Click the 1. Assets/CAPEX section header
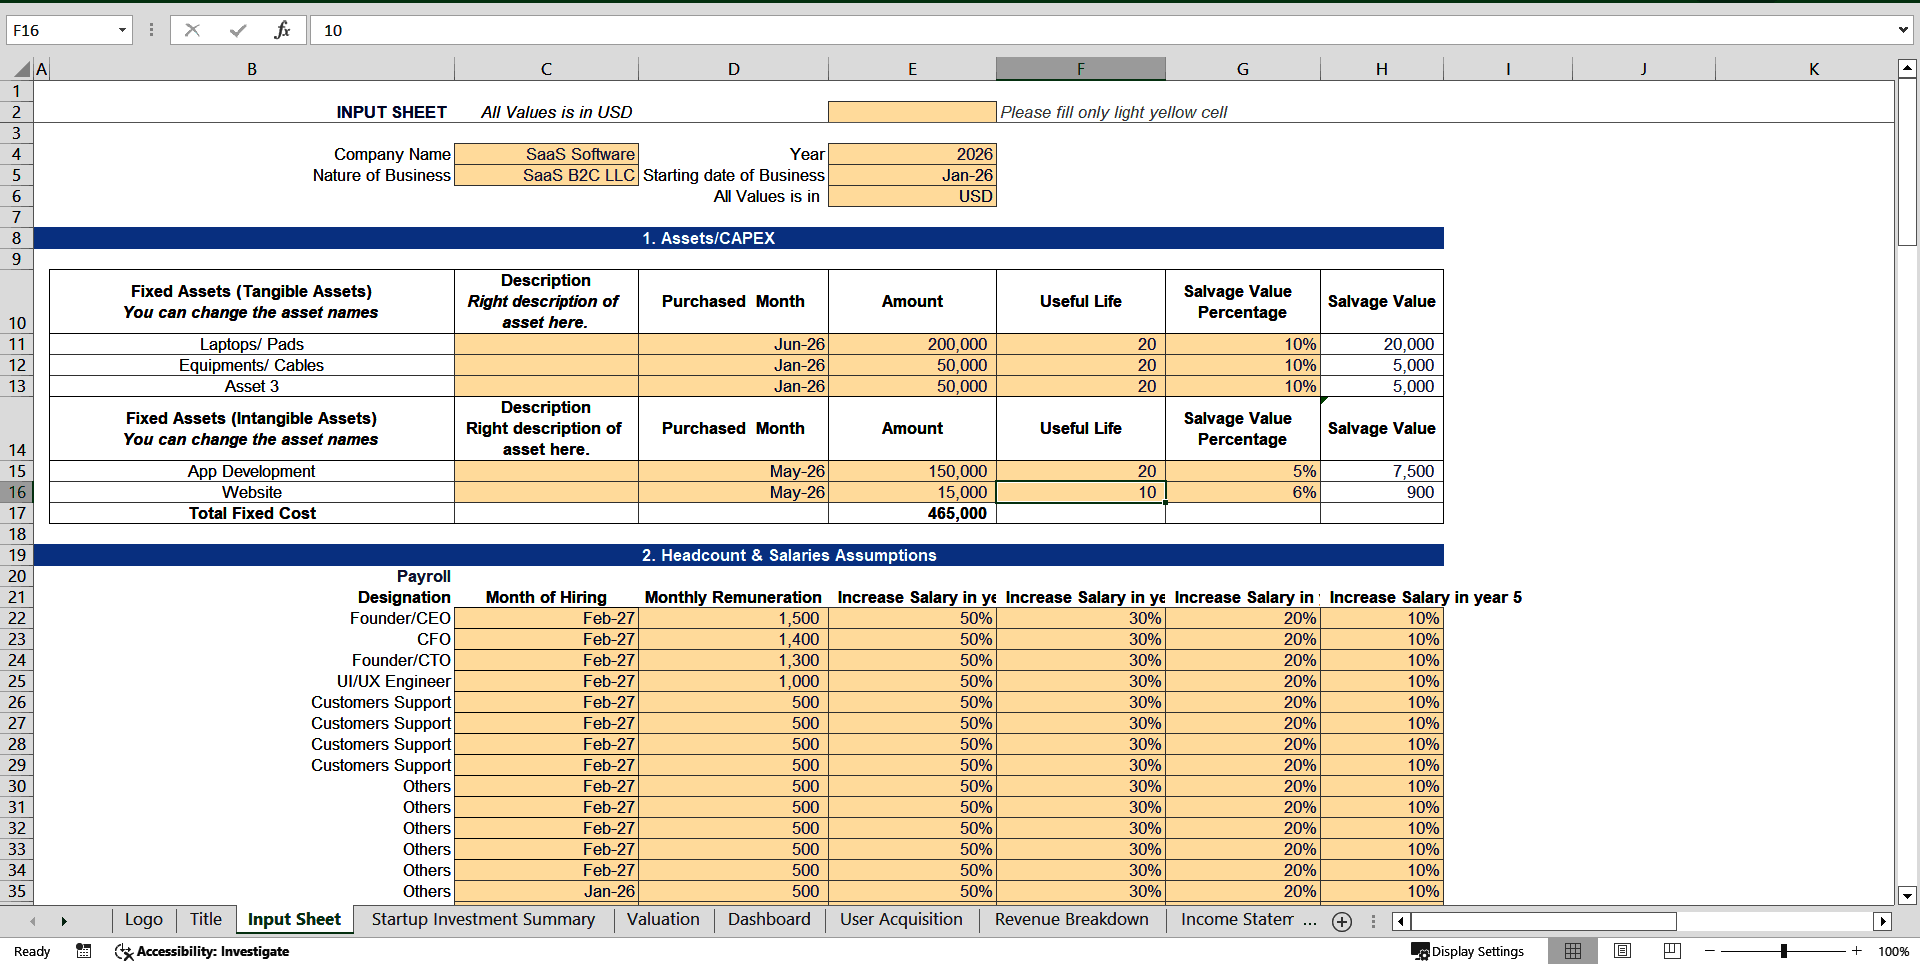This screenshot has width=1920, height=966. pos(739,238)
